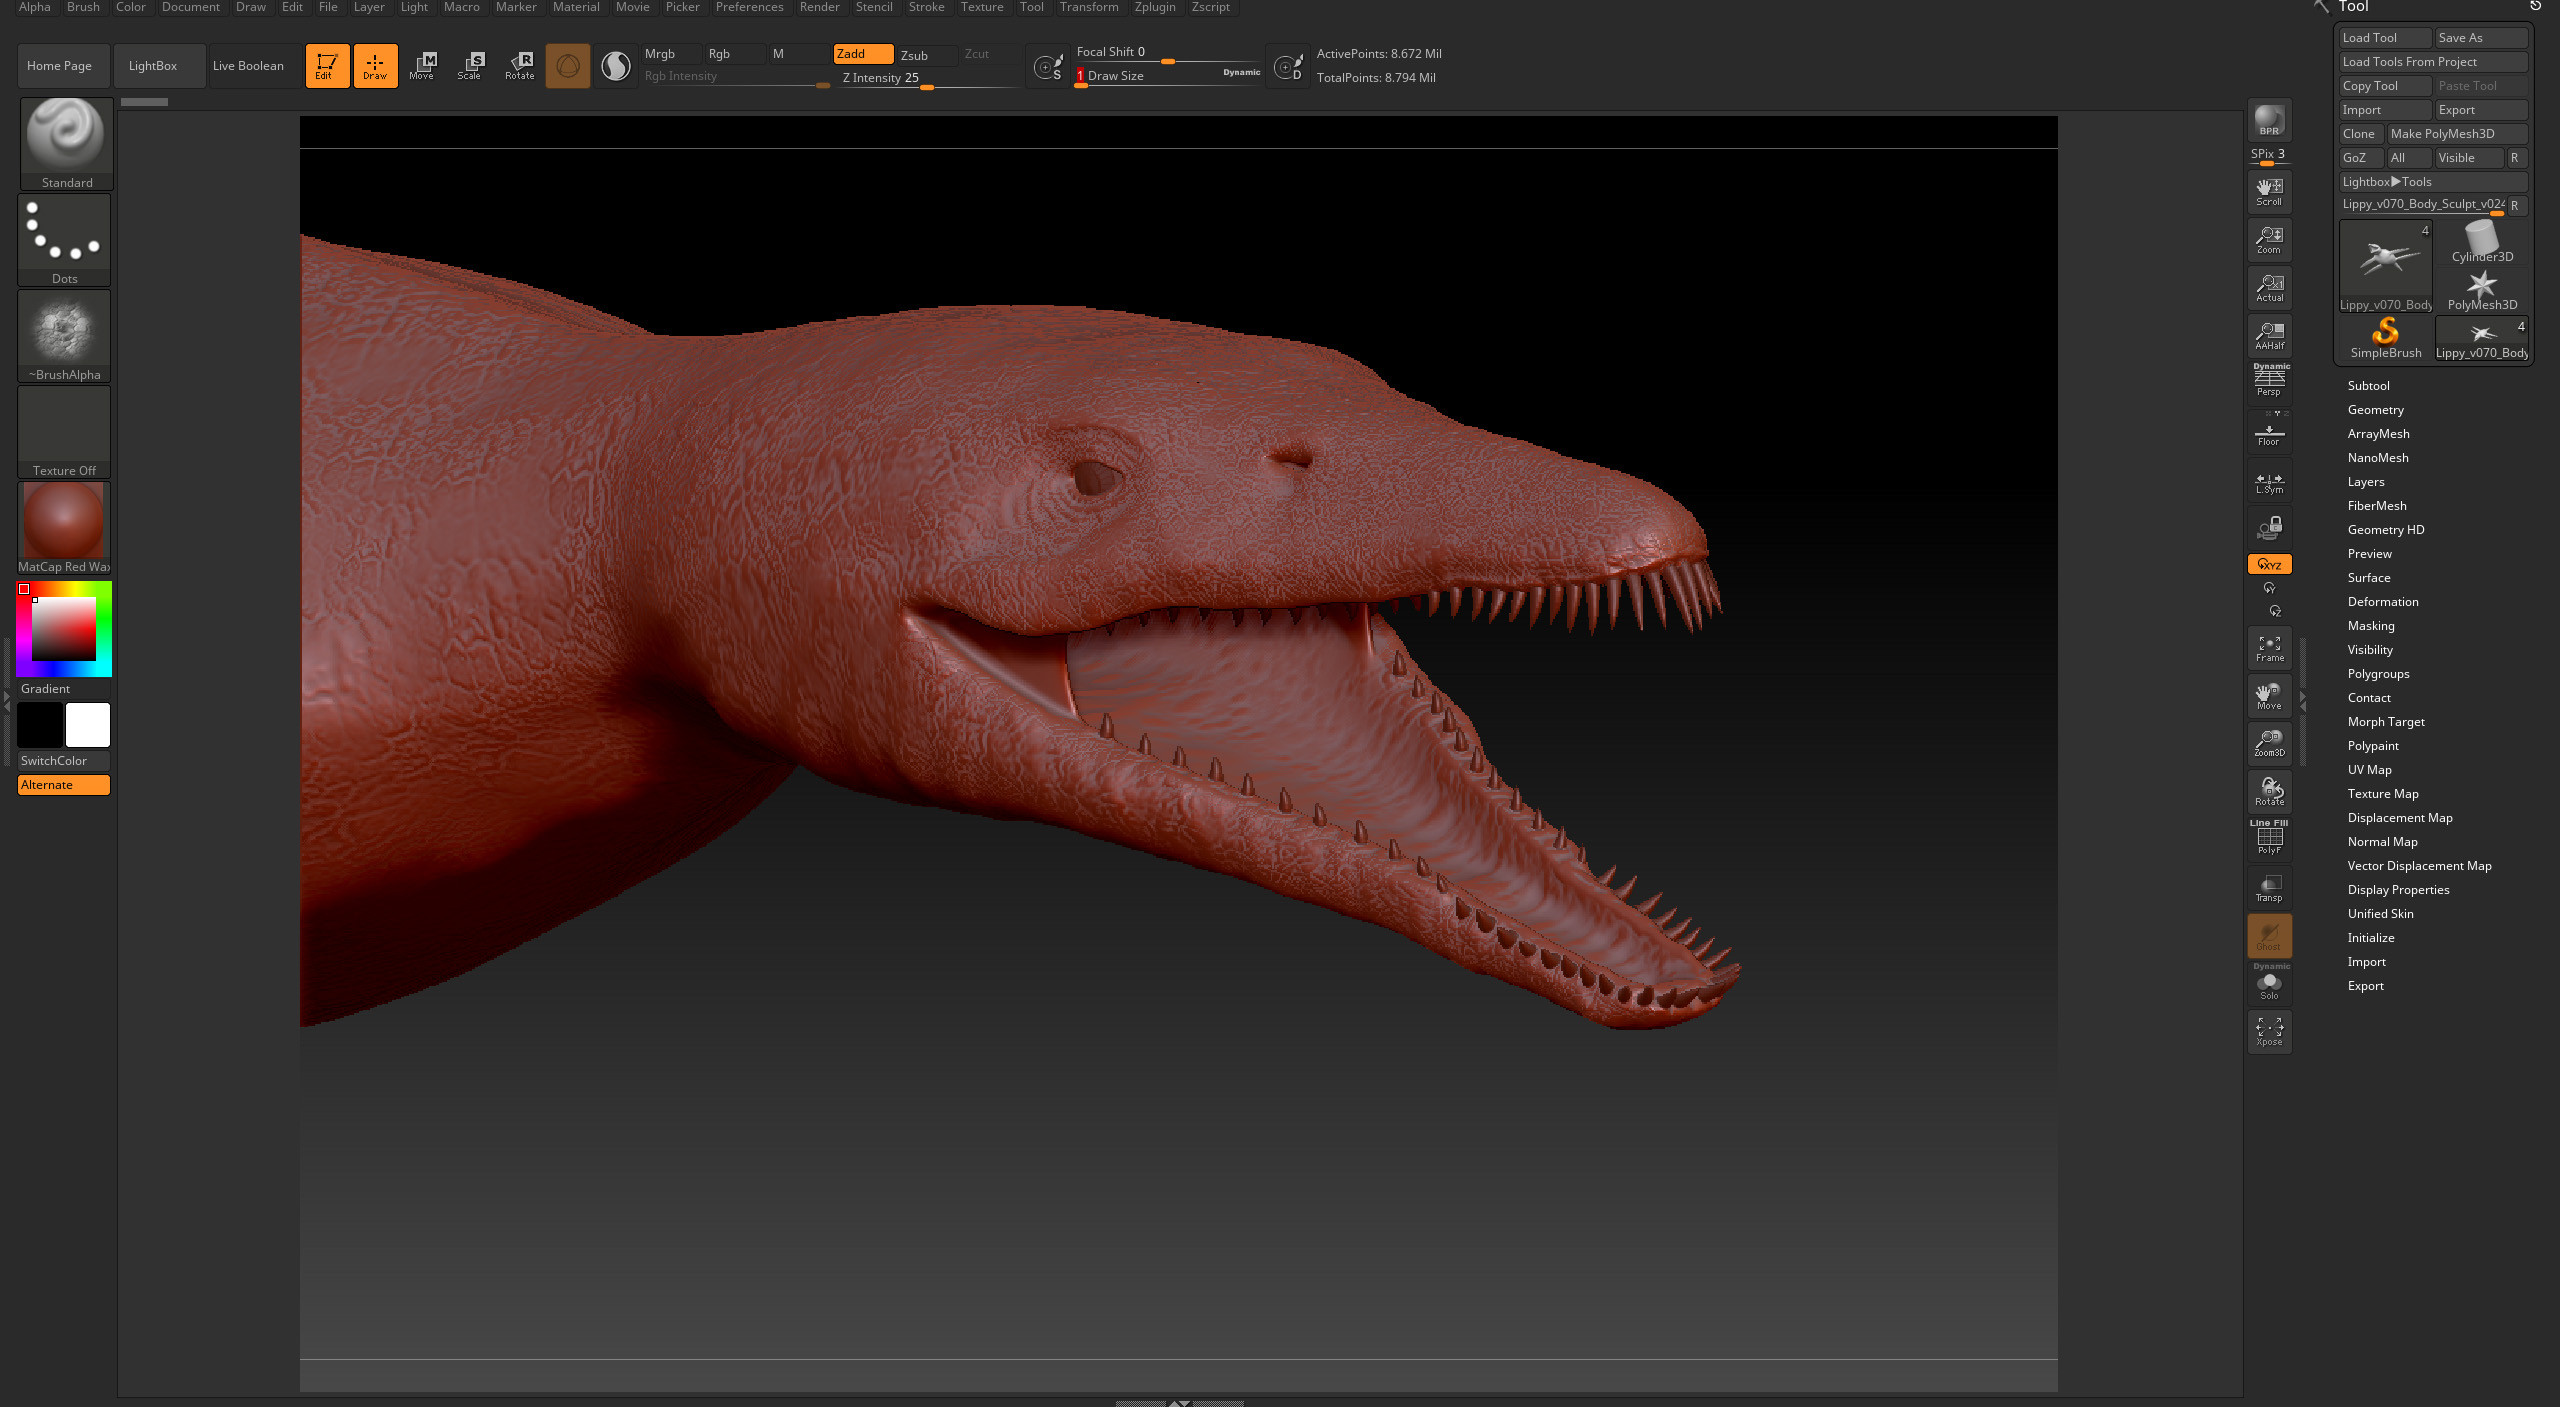Click the Texture Off slot
The width and height of the screenshot is (2560, 1407).
point(64,432)
